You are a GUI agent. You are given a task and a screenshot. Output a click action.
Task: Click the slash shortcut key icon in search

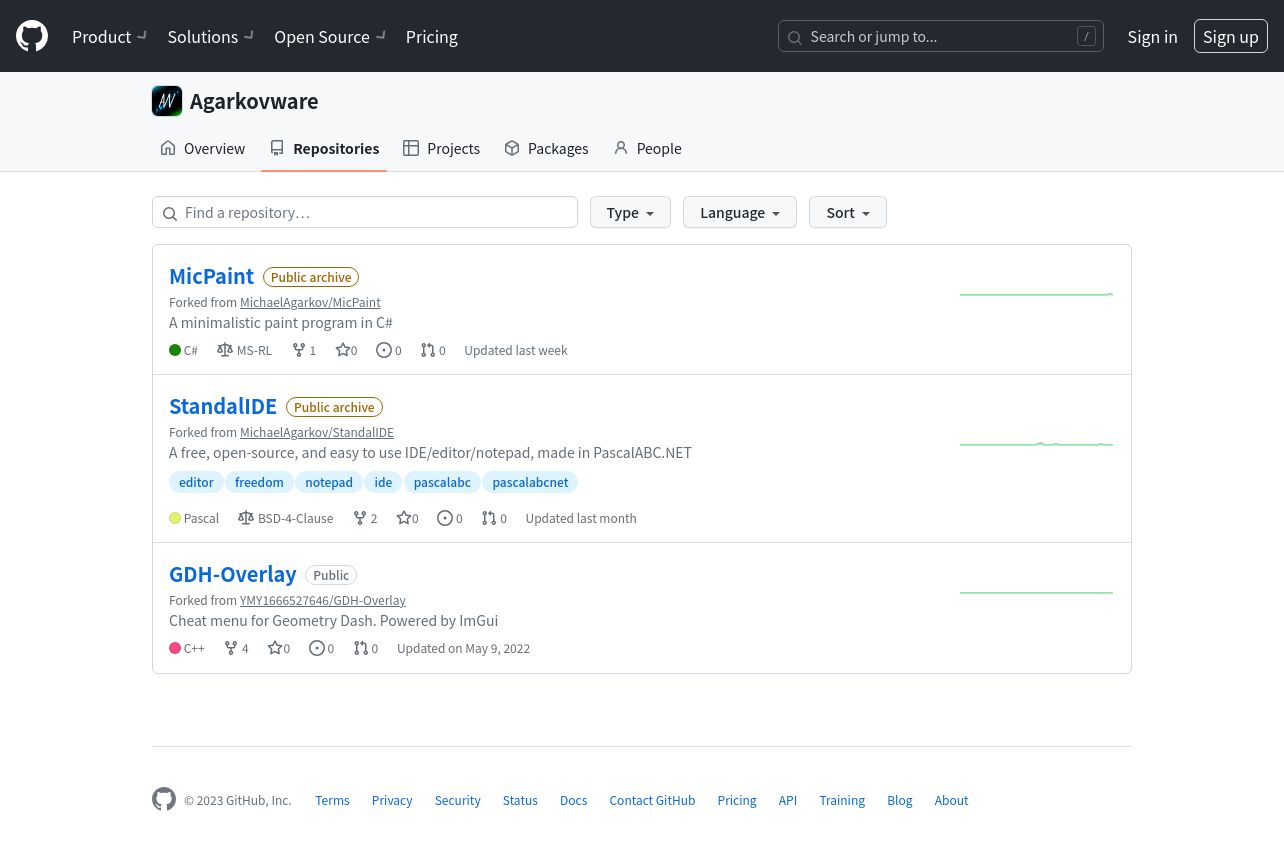1086,37
